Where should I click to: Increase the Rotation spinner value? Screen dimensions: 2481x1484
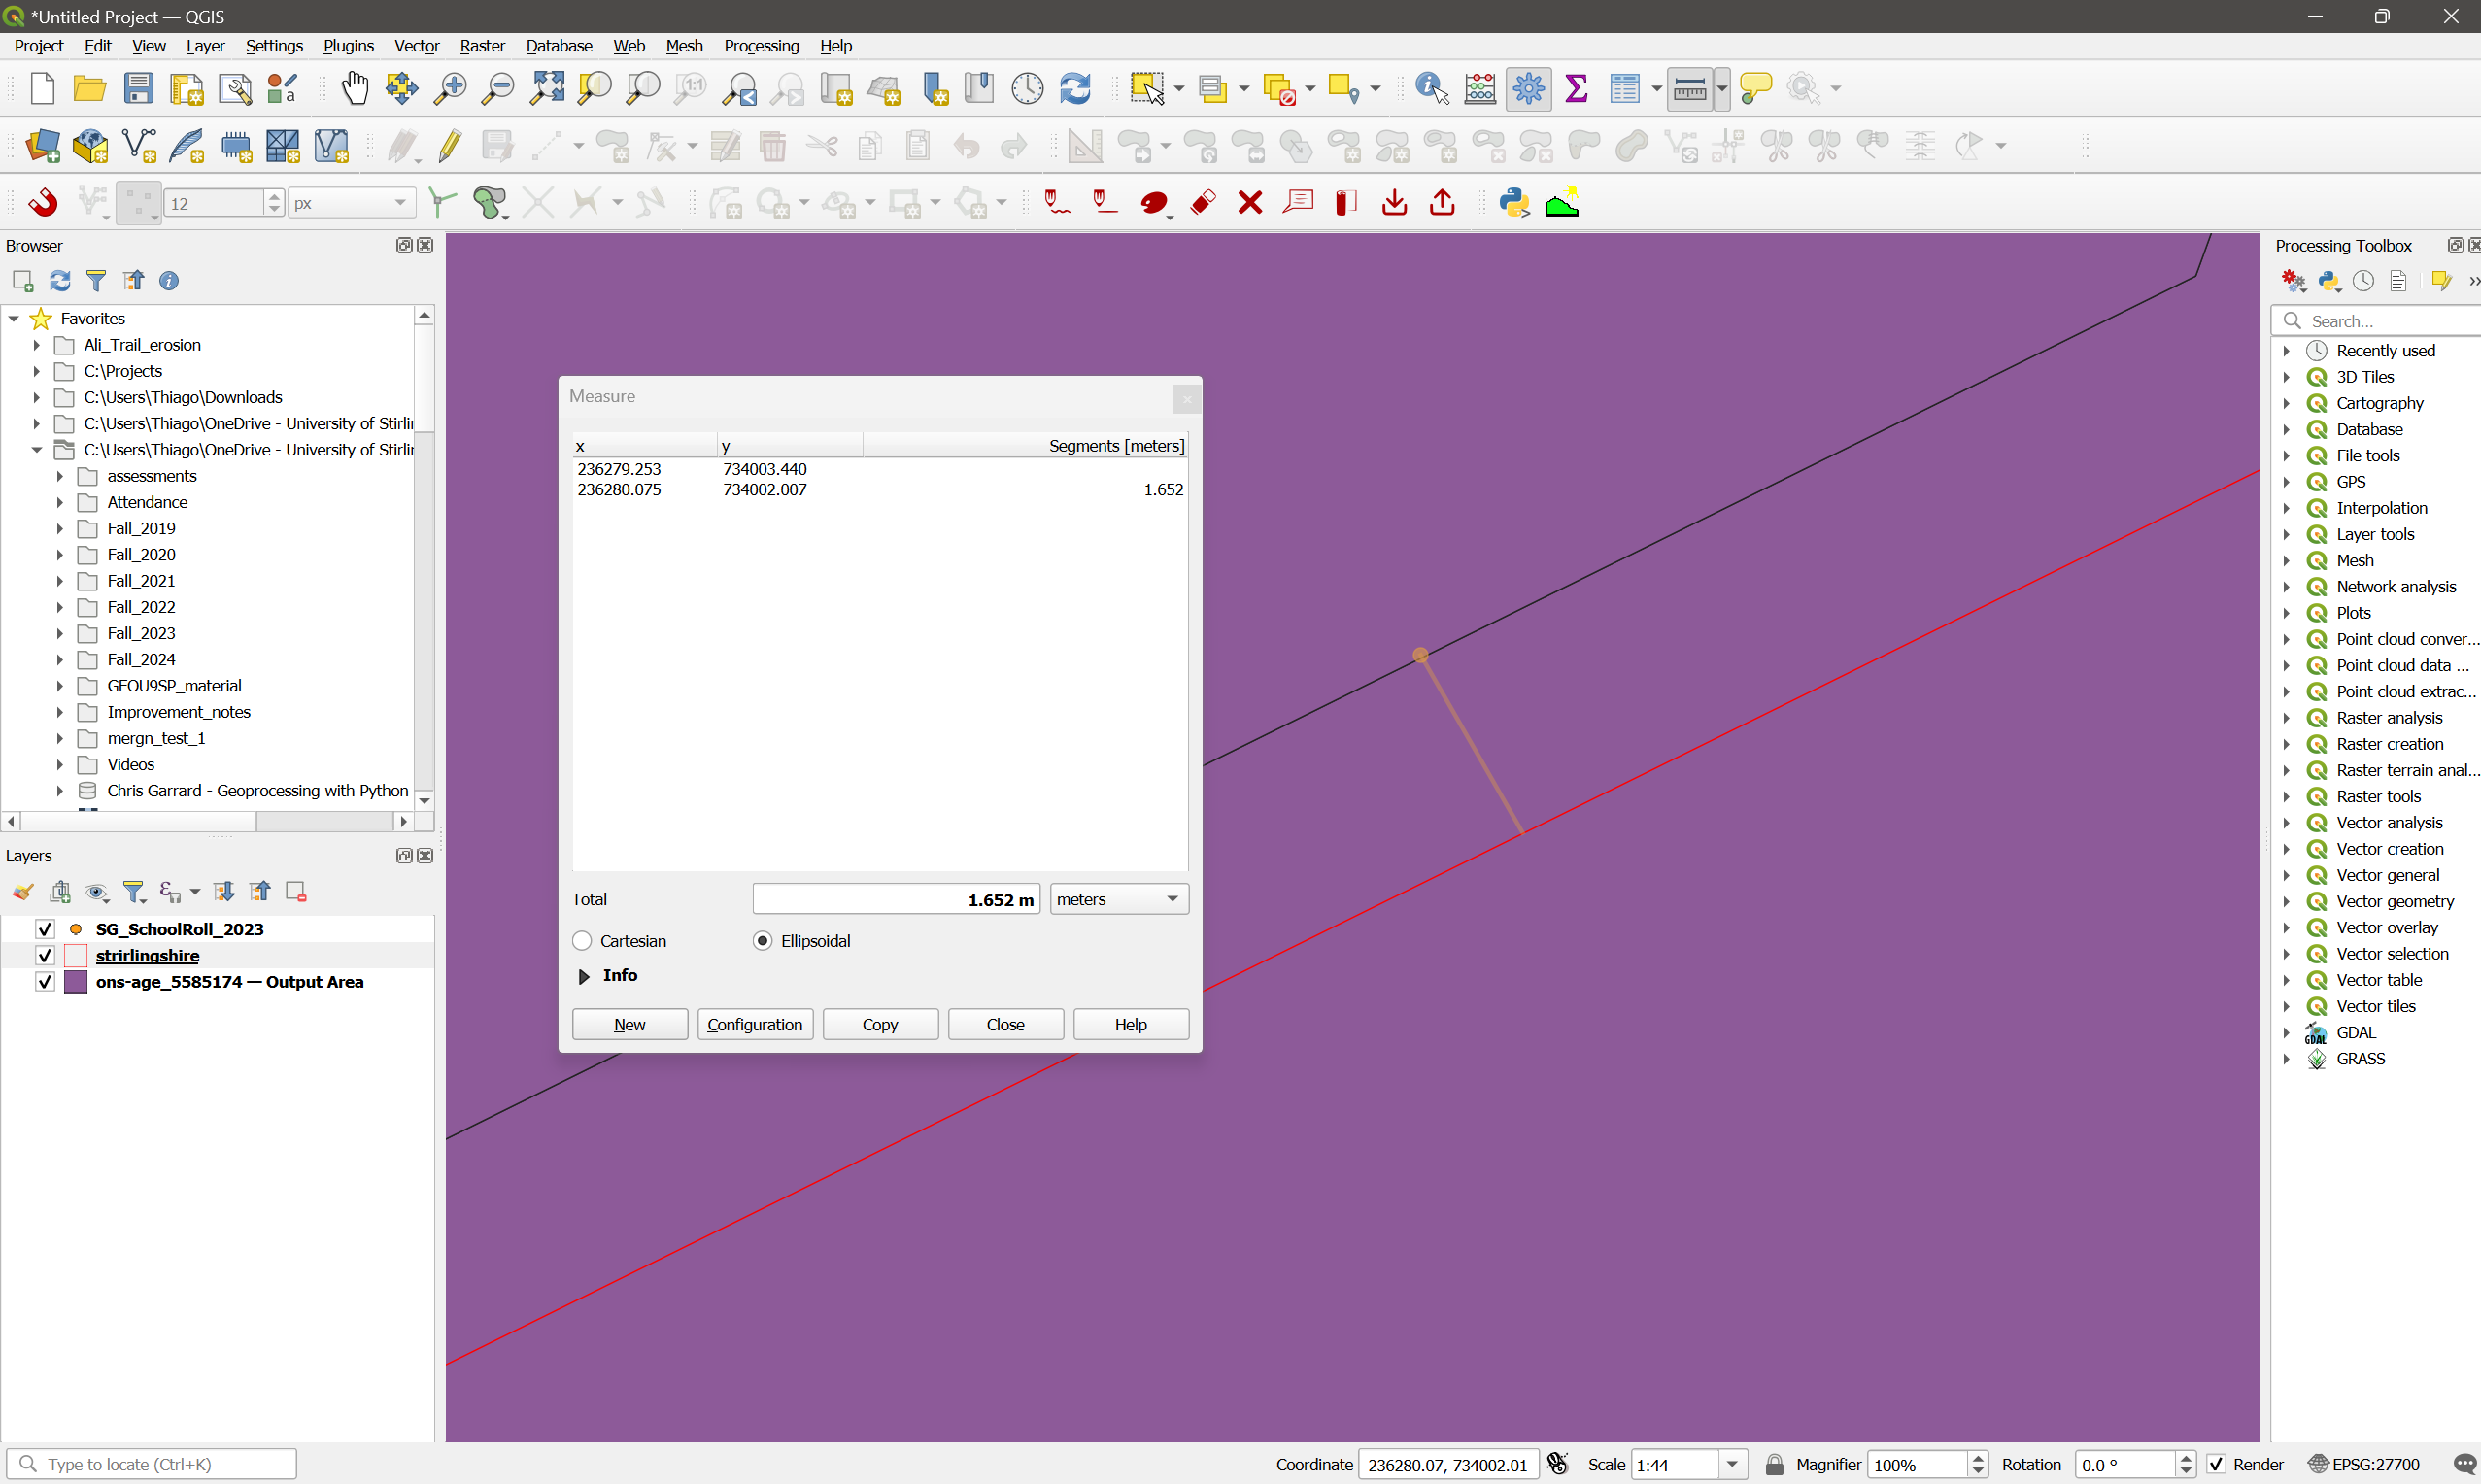coord(2186,1457)
